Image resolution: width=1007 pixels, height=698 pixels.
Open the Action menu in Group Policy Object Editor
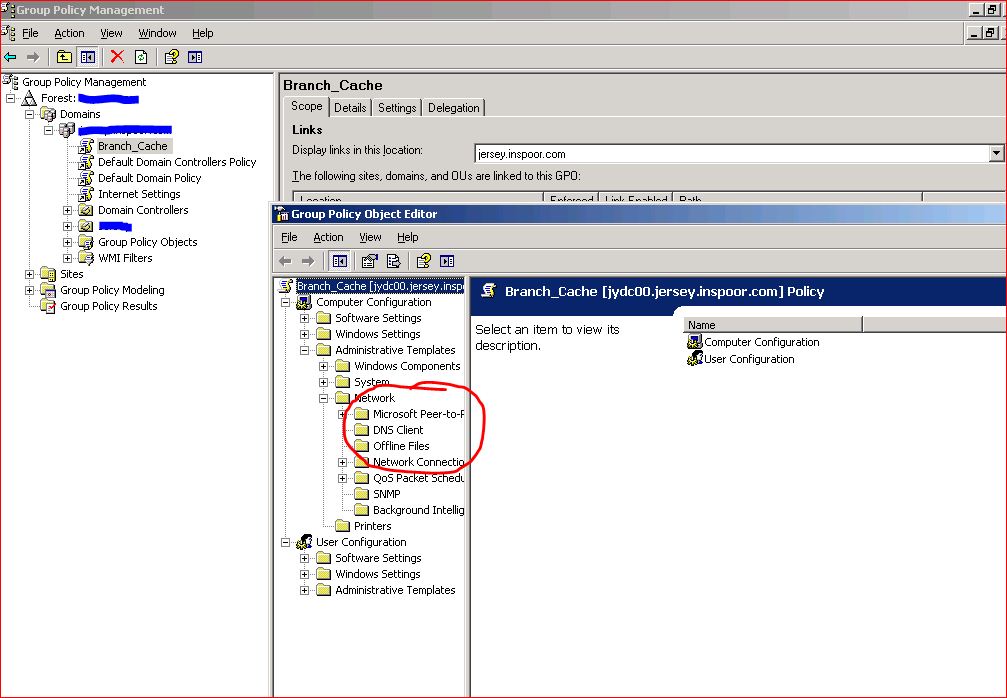coord(328,237)
